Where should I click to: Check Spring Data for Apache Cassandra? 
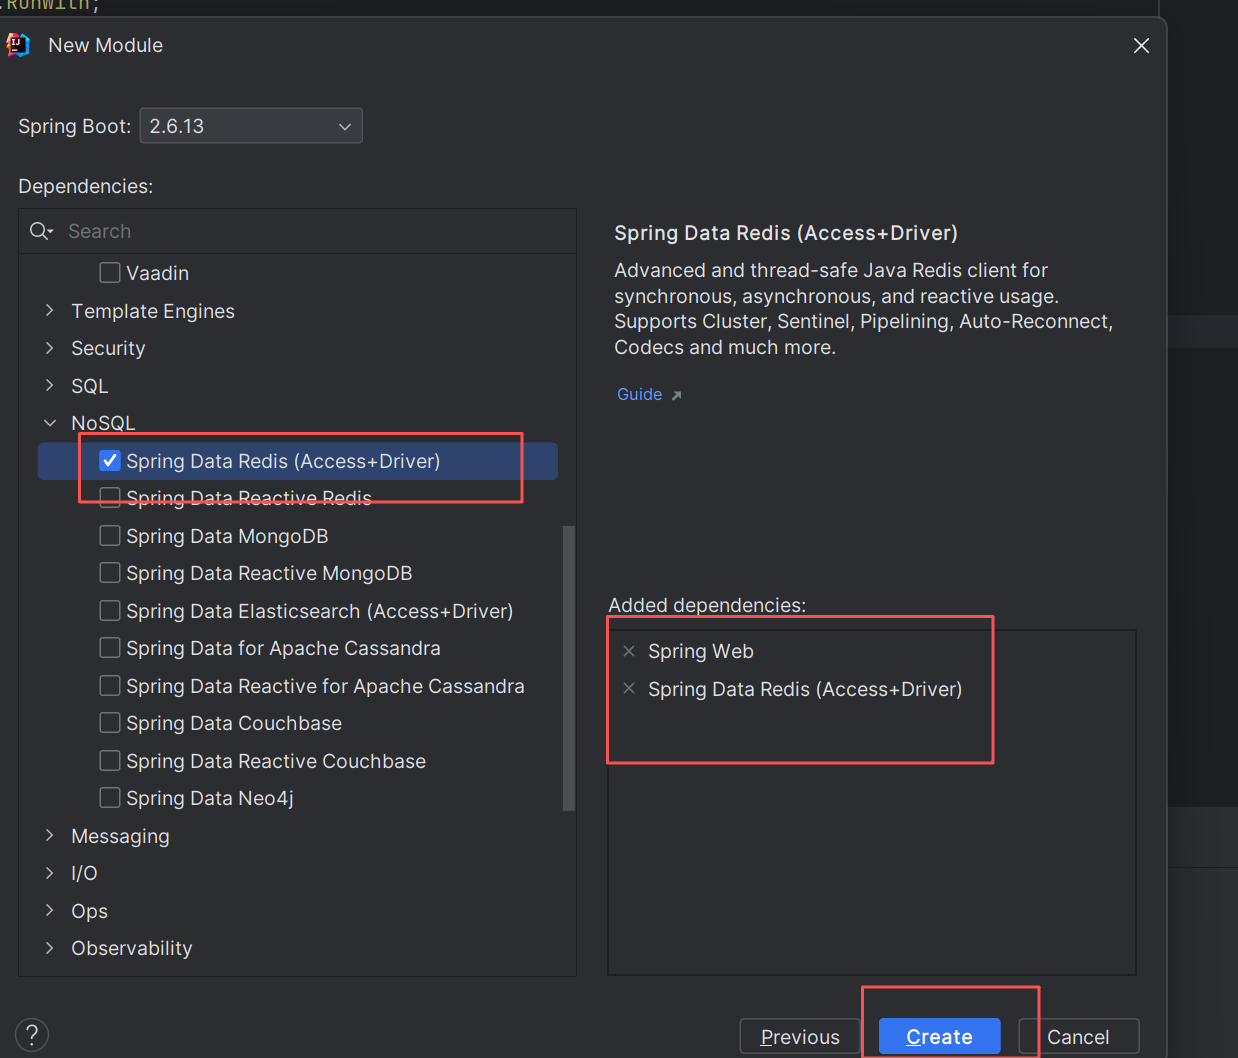click(x=110, y=647)
